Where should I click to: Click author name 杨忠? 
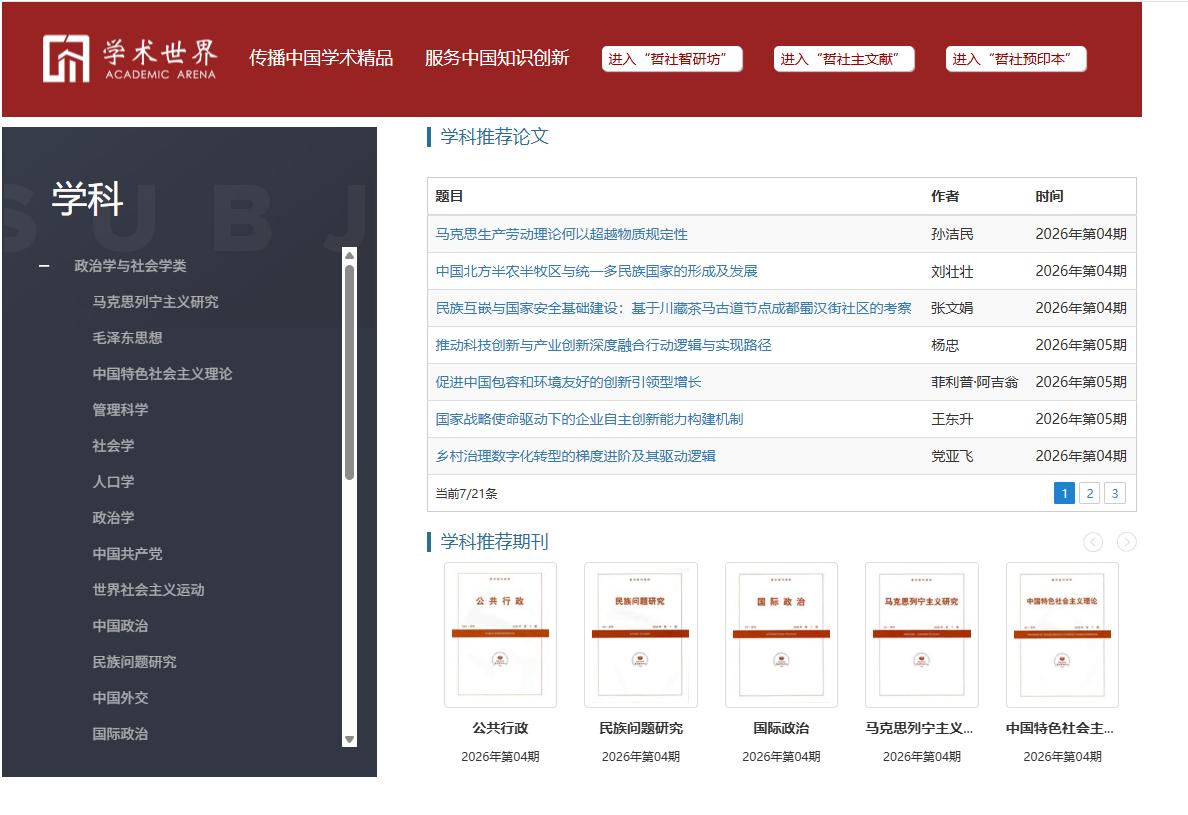pyautogui.click(x=945, y=345)
